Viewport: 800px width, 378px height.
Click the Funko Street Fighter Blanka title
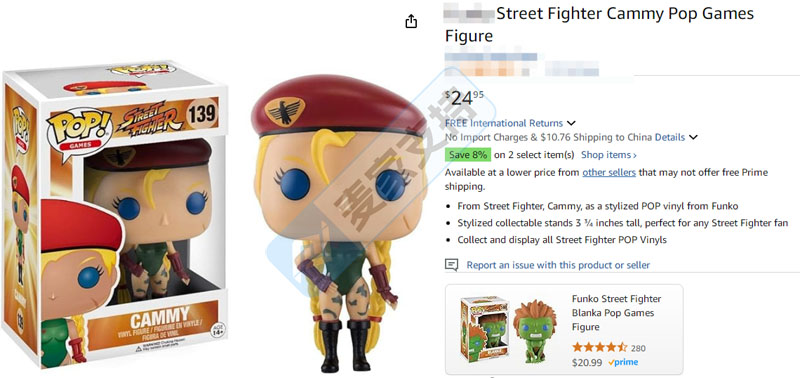point(616,313)
